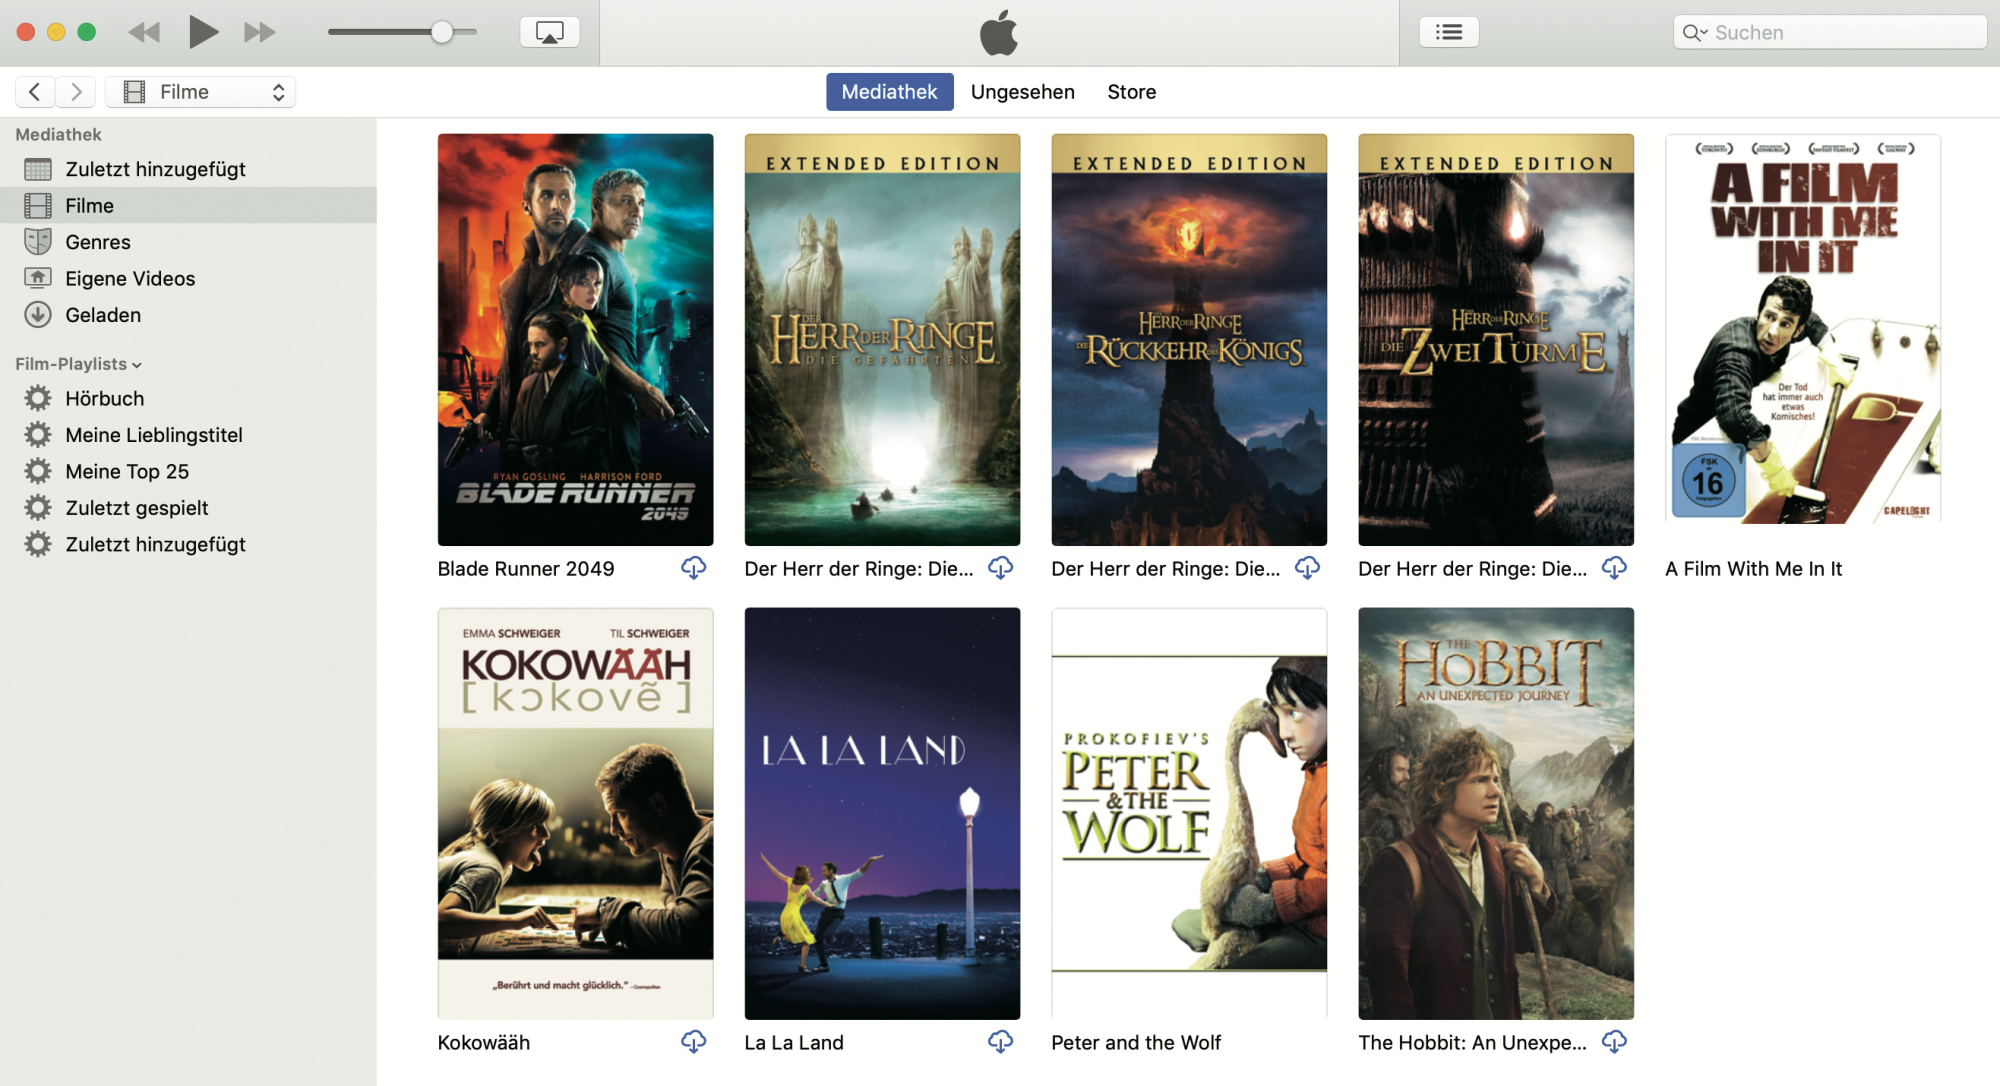The height and width of the screenshot is (1086, 2000).
Task: Open the search options magnifier dropdown
Action: [x=1694, y=32]
